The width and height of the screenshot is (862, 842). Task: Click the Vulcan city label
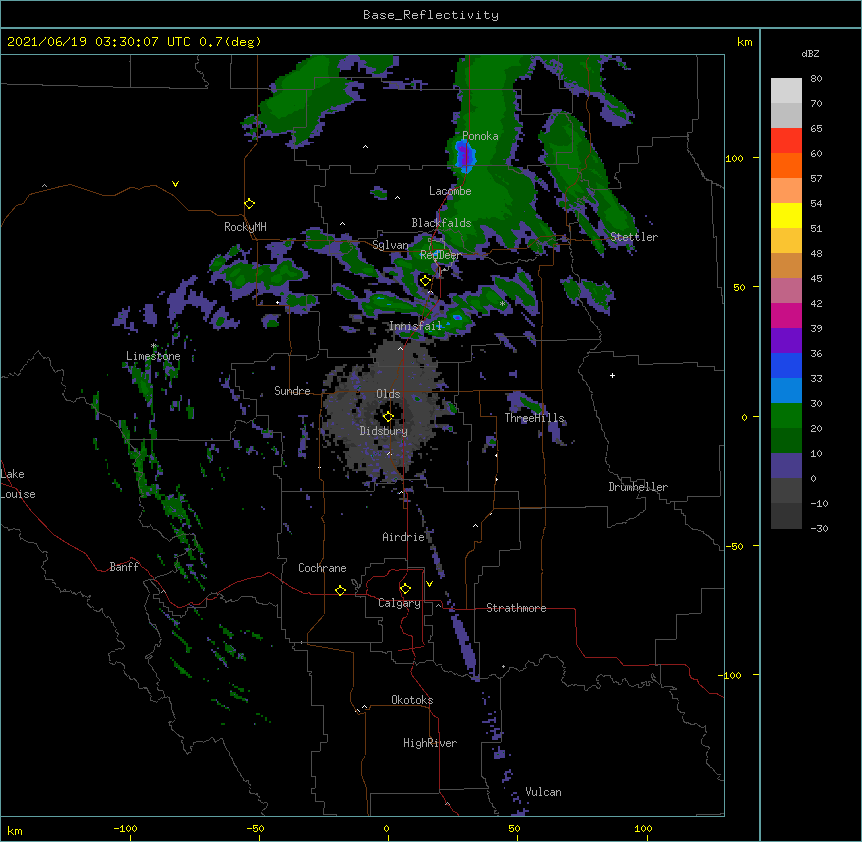(543, 792)
